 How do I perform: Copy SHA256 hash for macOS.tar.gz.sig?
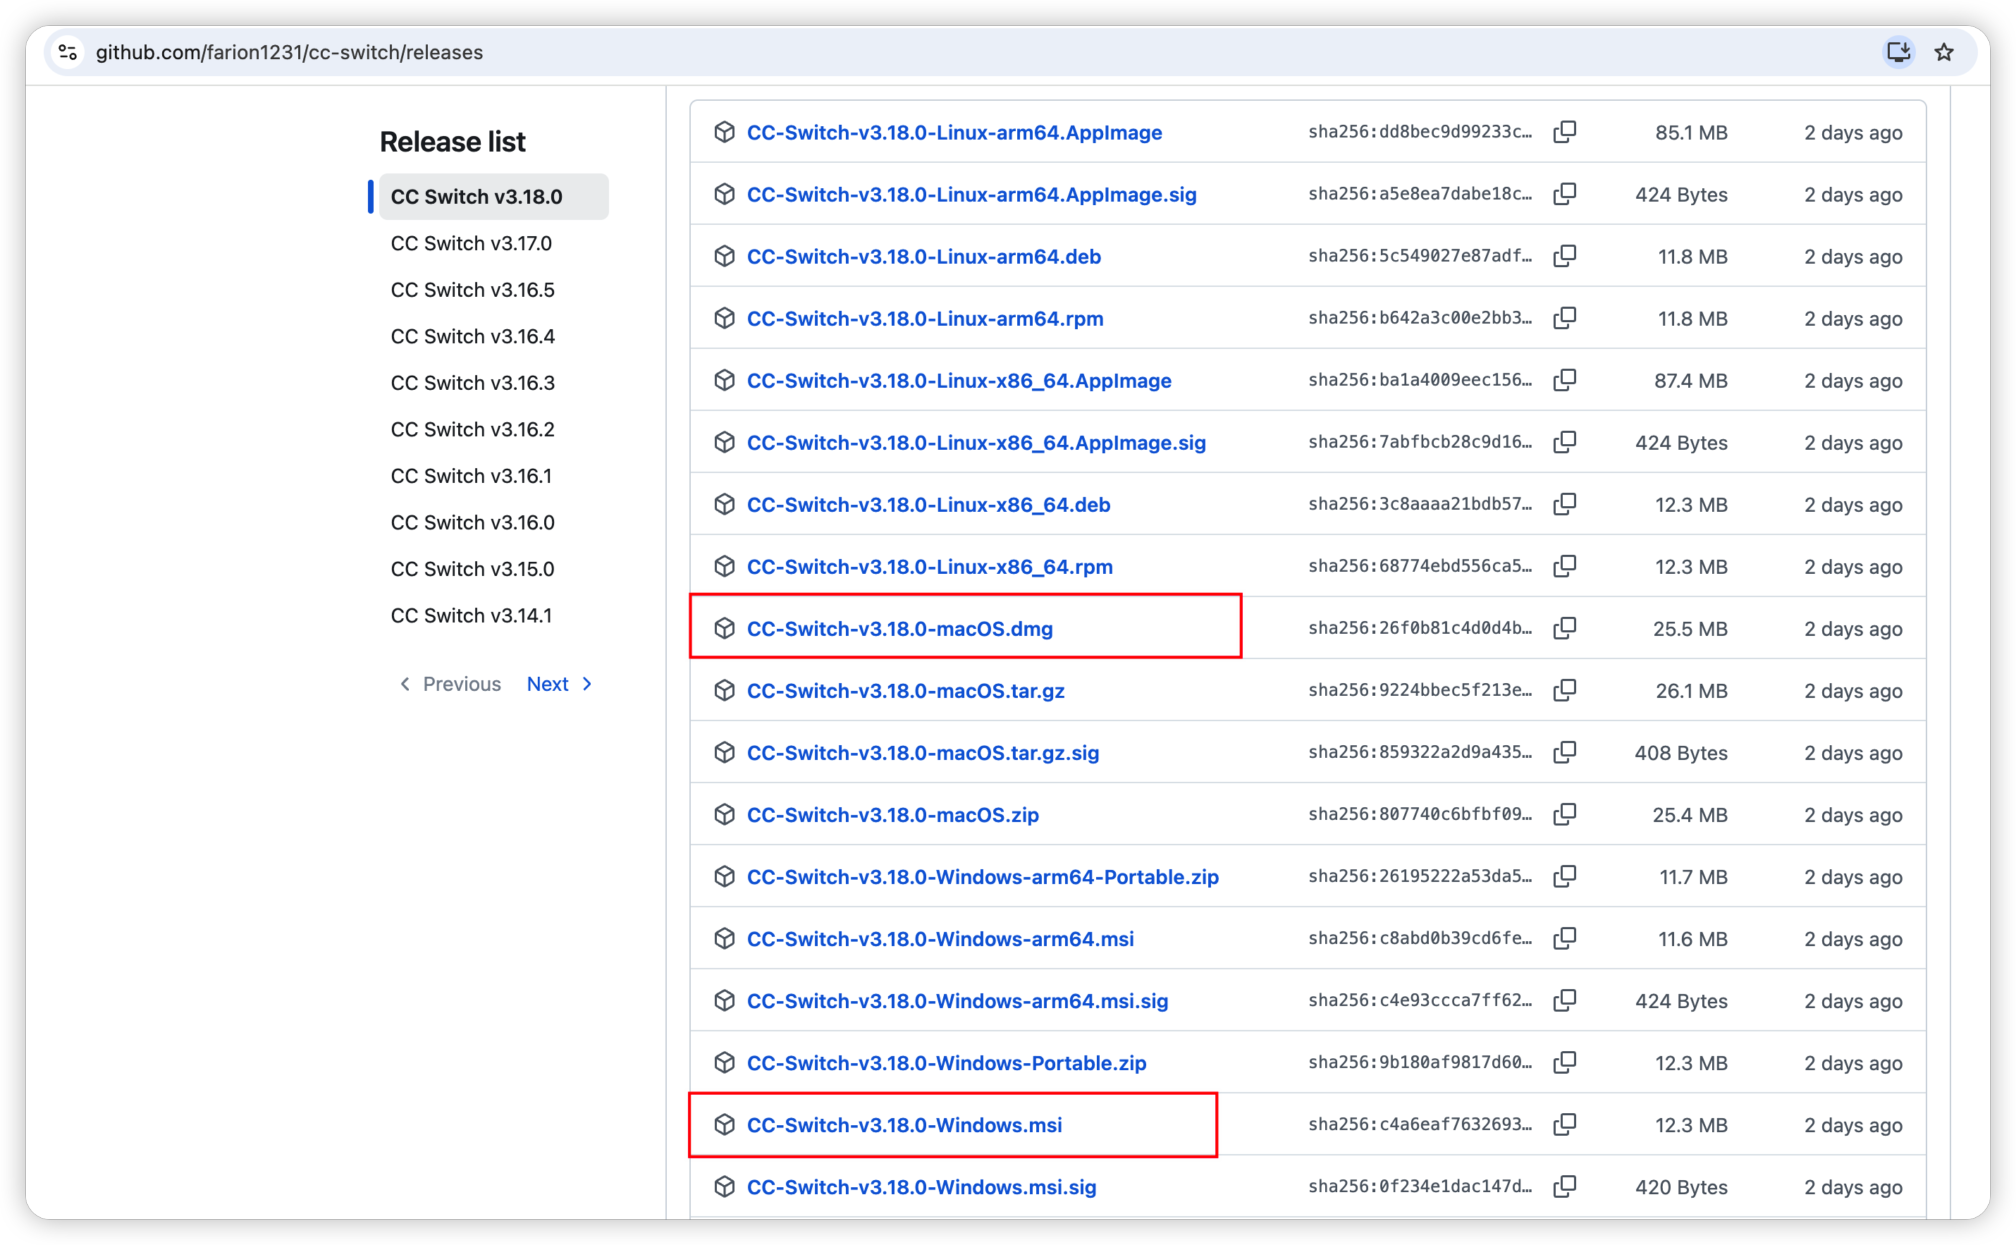(1565, 752)
